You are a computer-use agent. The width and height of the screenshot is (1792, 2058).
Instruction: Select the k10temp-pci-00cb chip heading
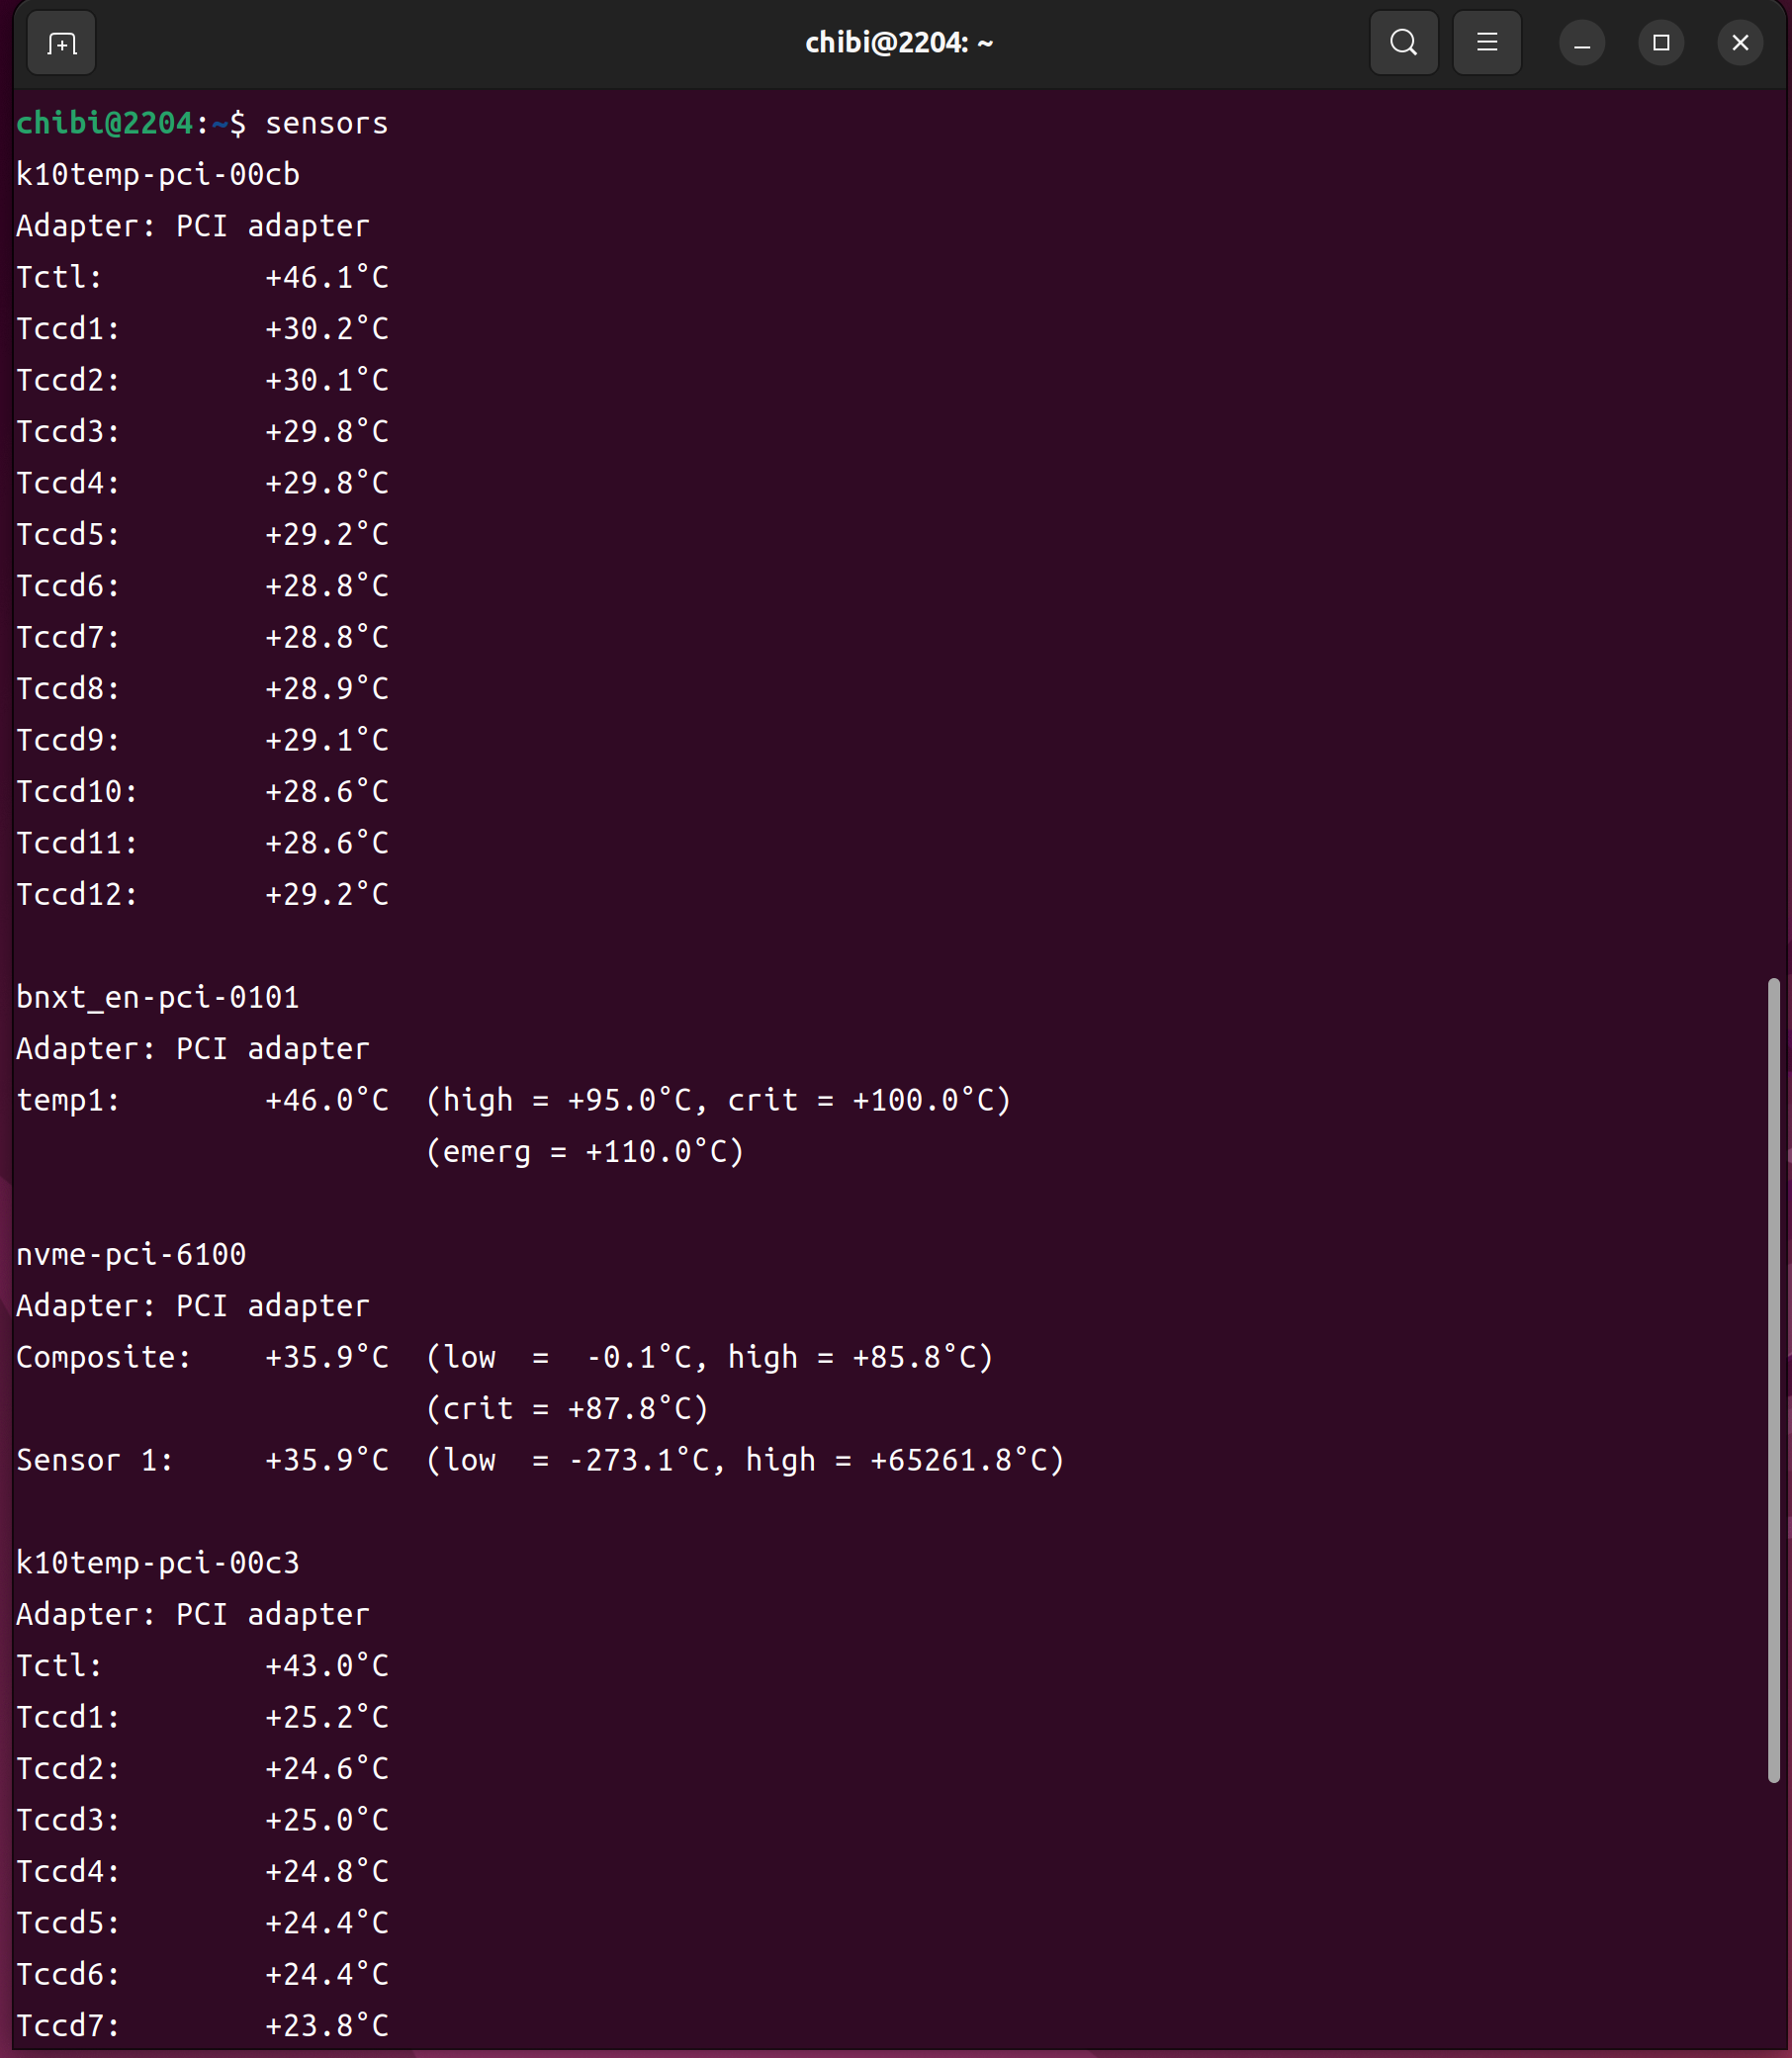[158, 175]
